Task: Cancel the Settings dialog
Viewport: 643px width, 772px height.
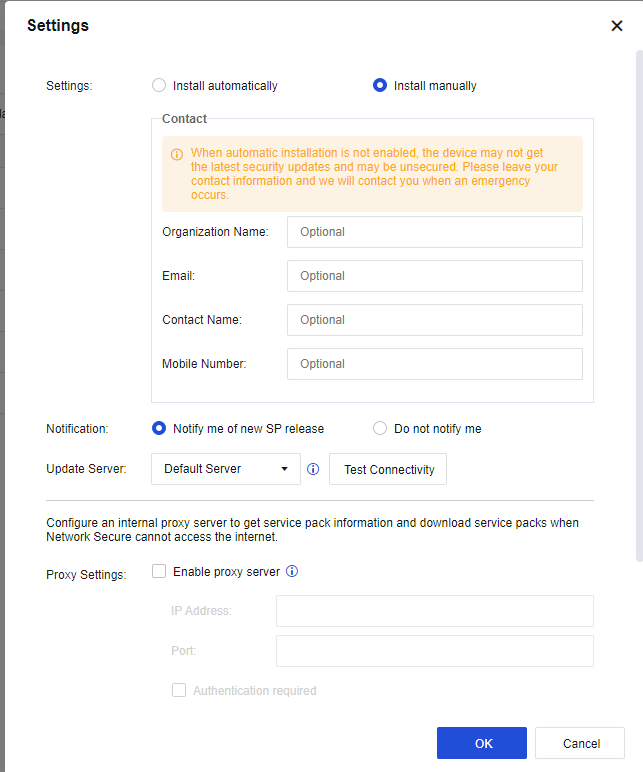Action: tap(580, 743)
